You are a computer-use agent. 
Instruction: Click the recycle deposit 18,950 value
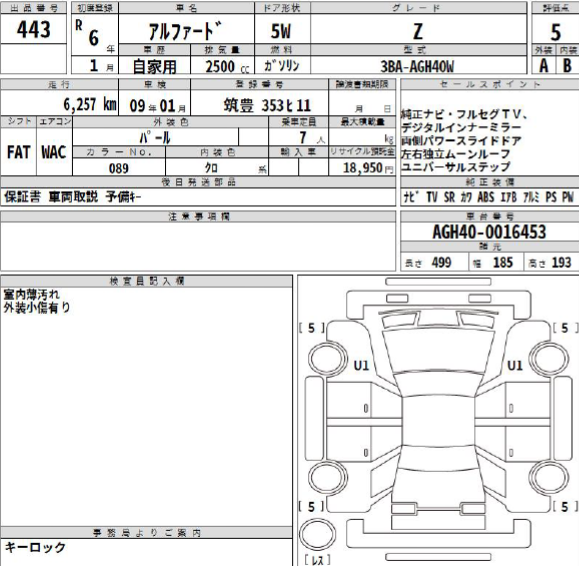[x=362, y=167]
